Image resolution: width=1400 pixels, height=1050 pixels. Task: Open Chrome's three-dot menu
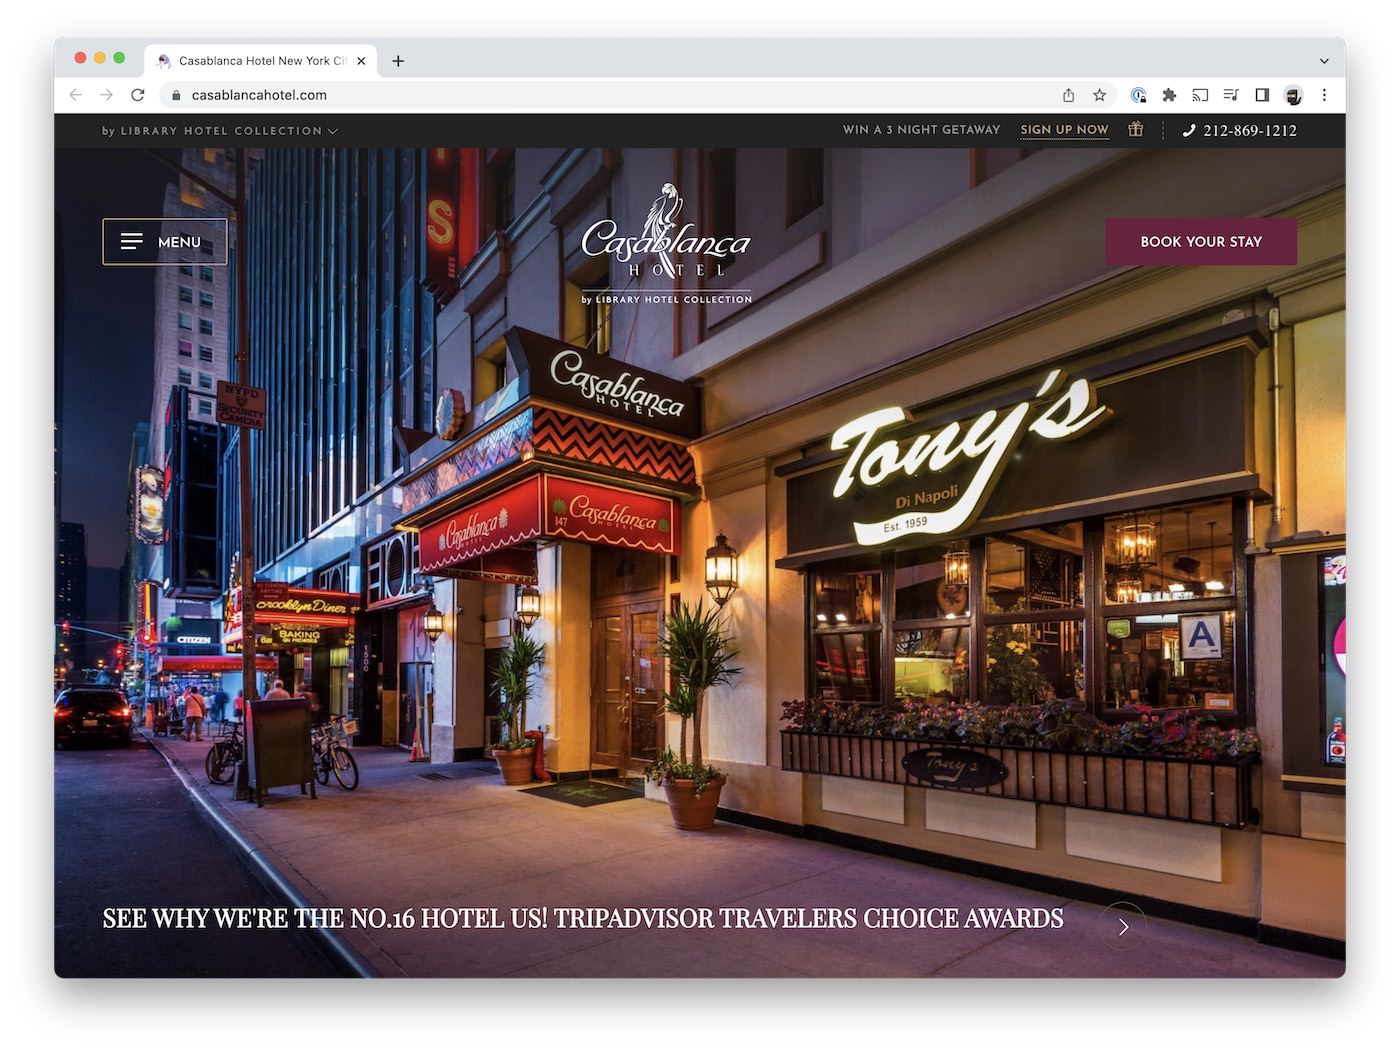pyautogui.click(x=1324, y=95)
